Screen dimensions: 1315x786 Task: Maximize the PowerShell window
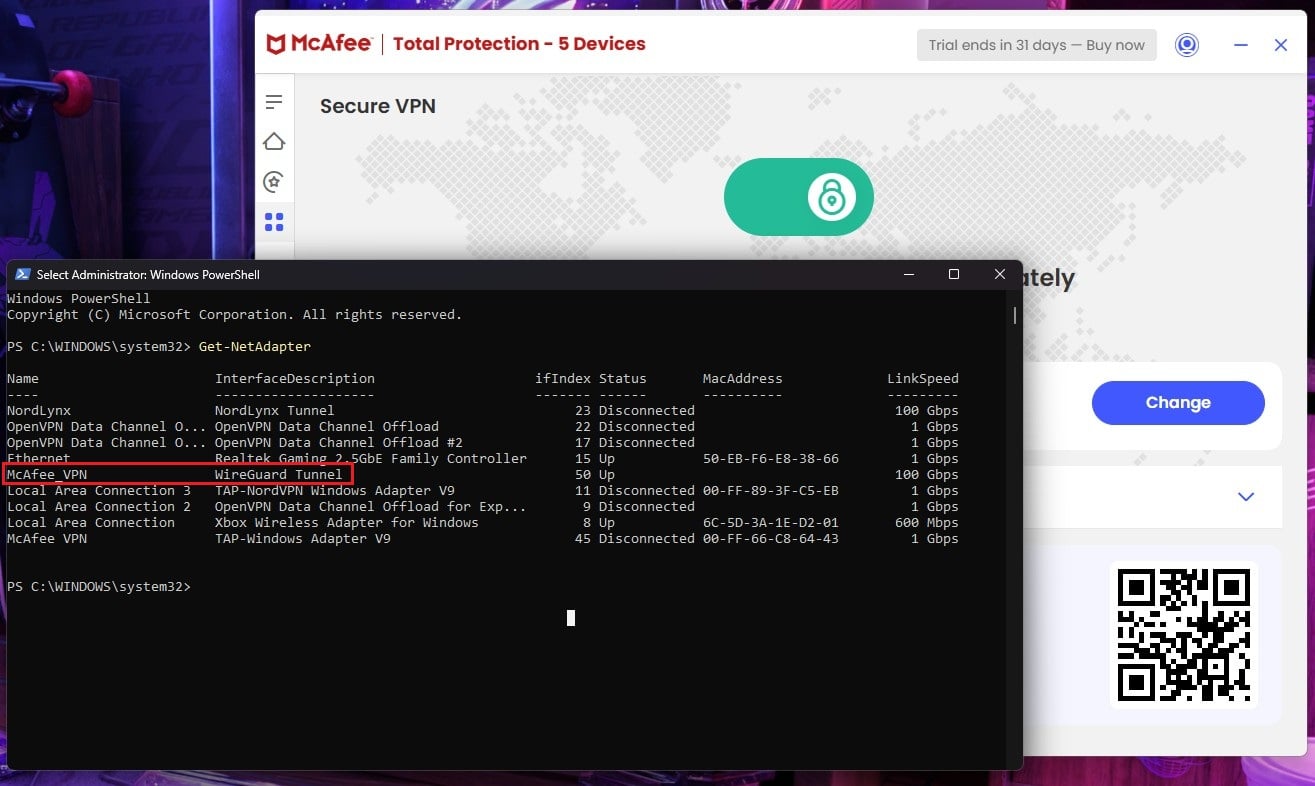[954, 274]
